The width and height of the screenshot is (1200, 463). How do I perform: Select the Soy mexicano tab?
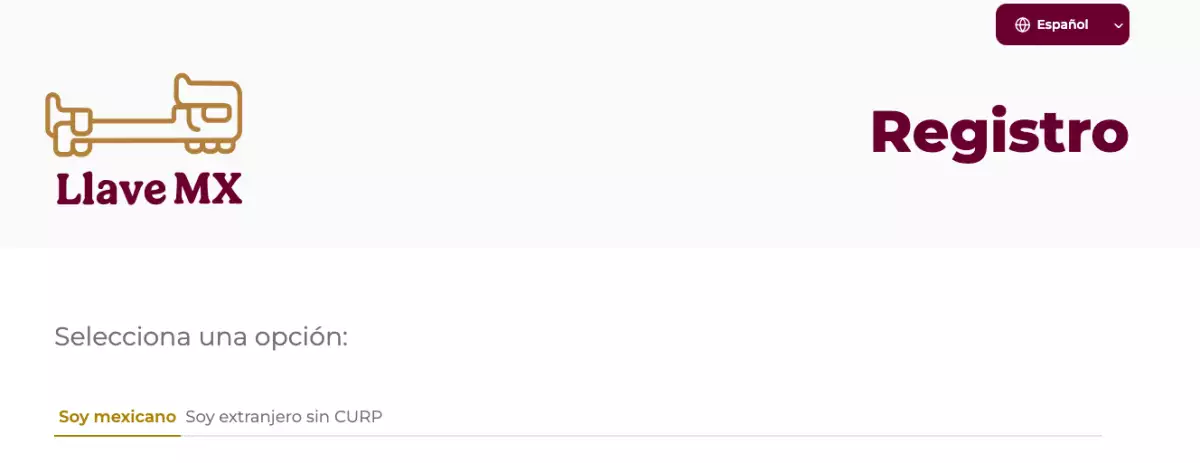click(117, 416)
